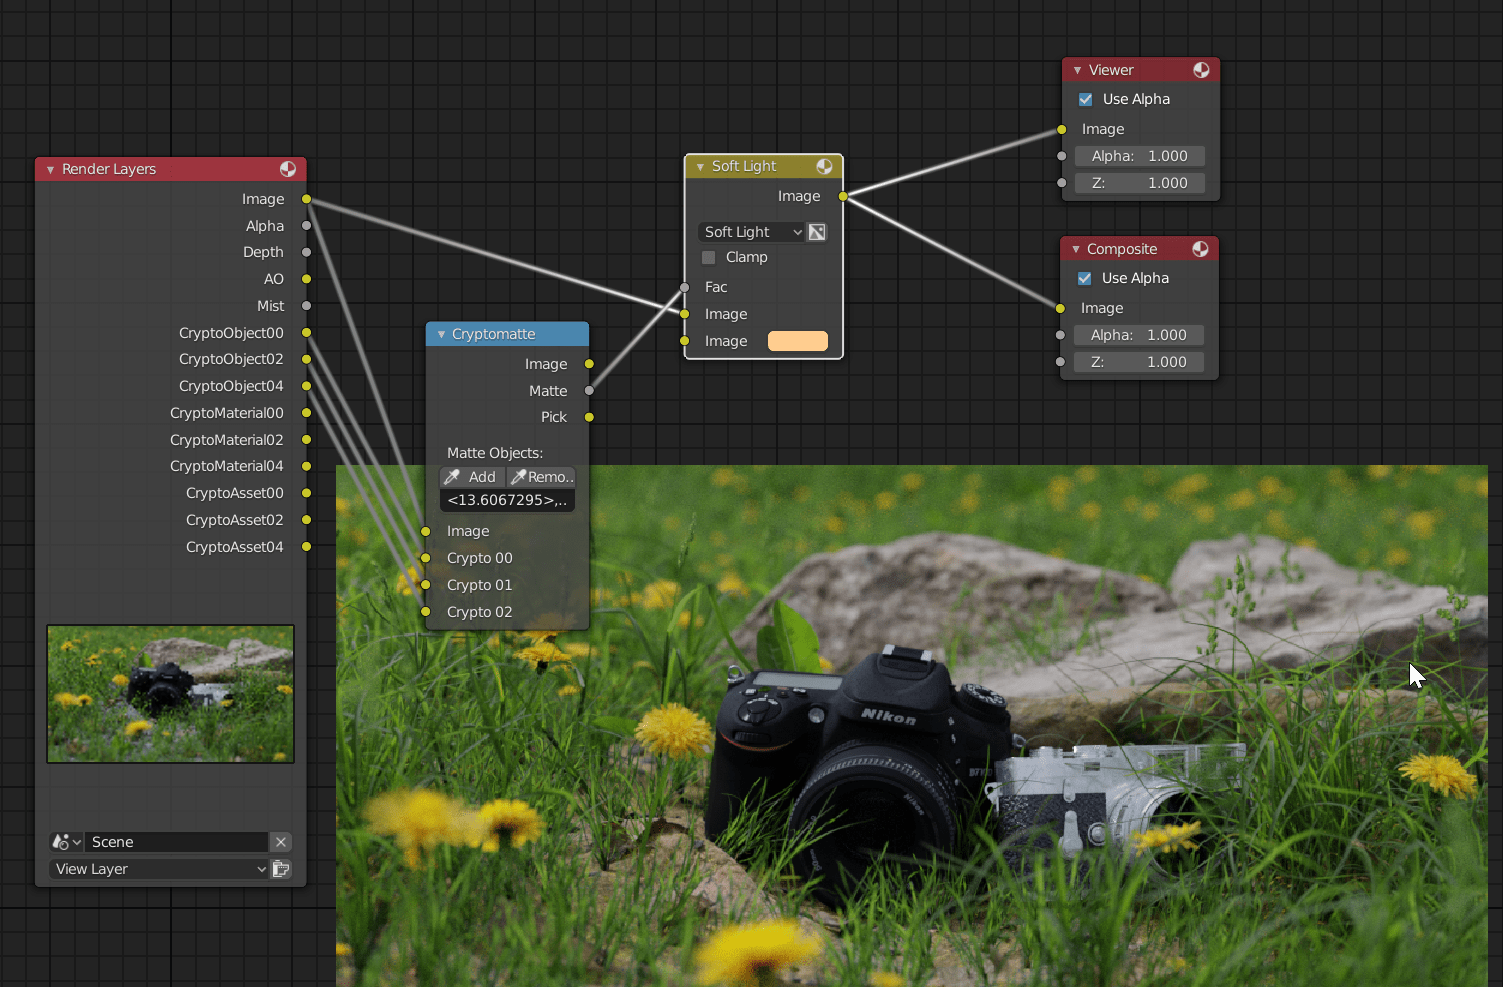
Task: Click the scene browse icon next to Scene field
Action: (x=63, y=842)
